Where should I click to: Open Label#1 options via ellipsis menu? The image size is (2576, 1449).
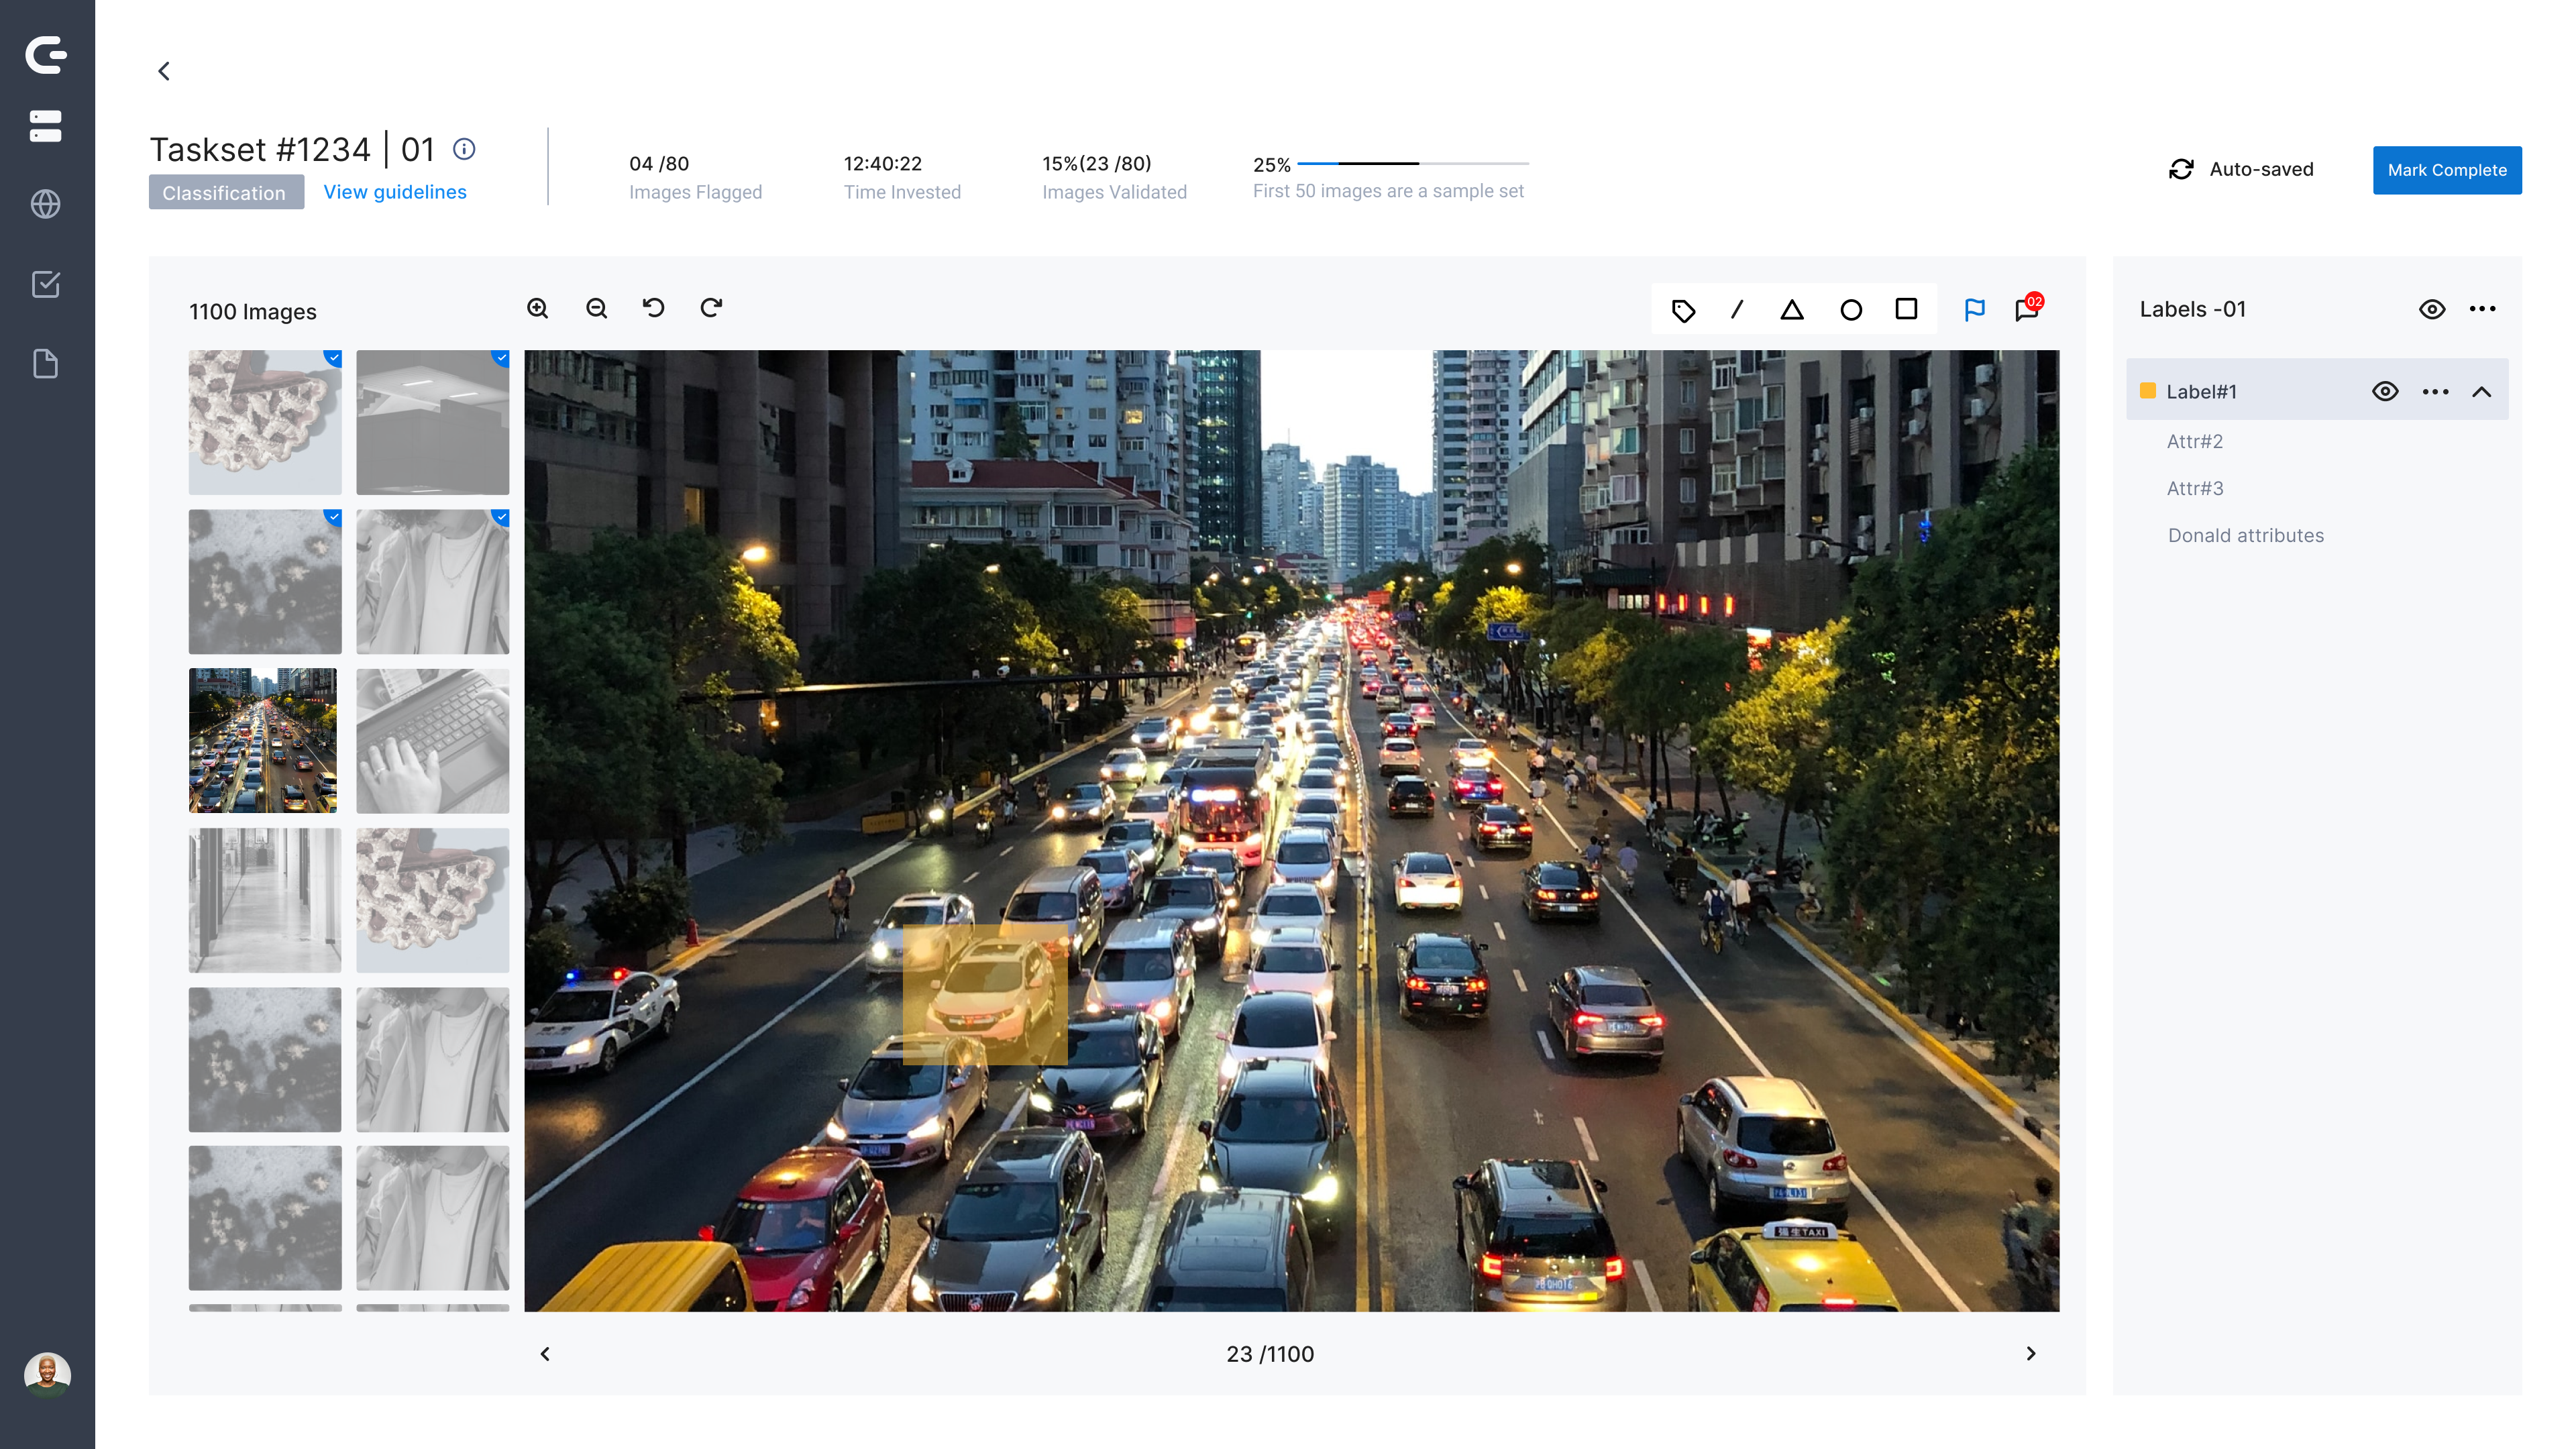click(2434, 391)
